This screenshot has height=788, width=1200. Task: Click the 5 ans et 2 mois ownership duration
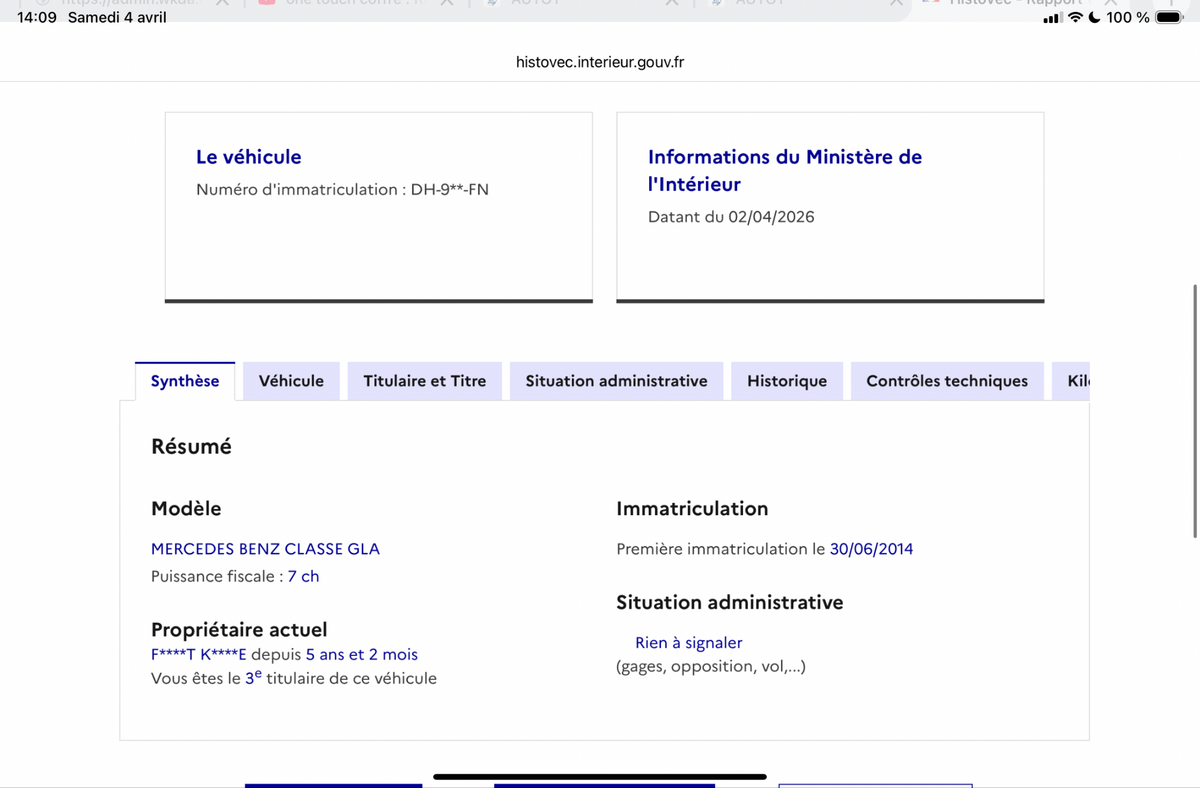tap(362, 655)
